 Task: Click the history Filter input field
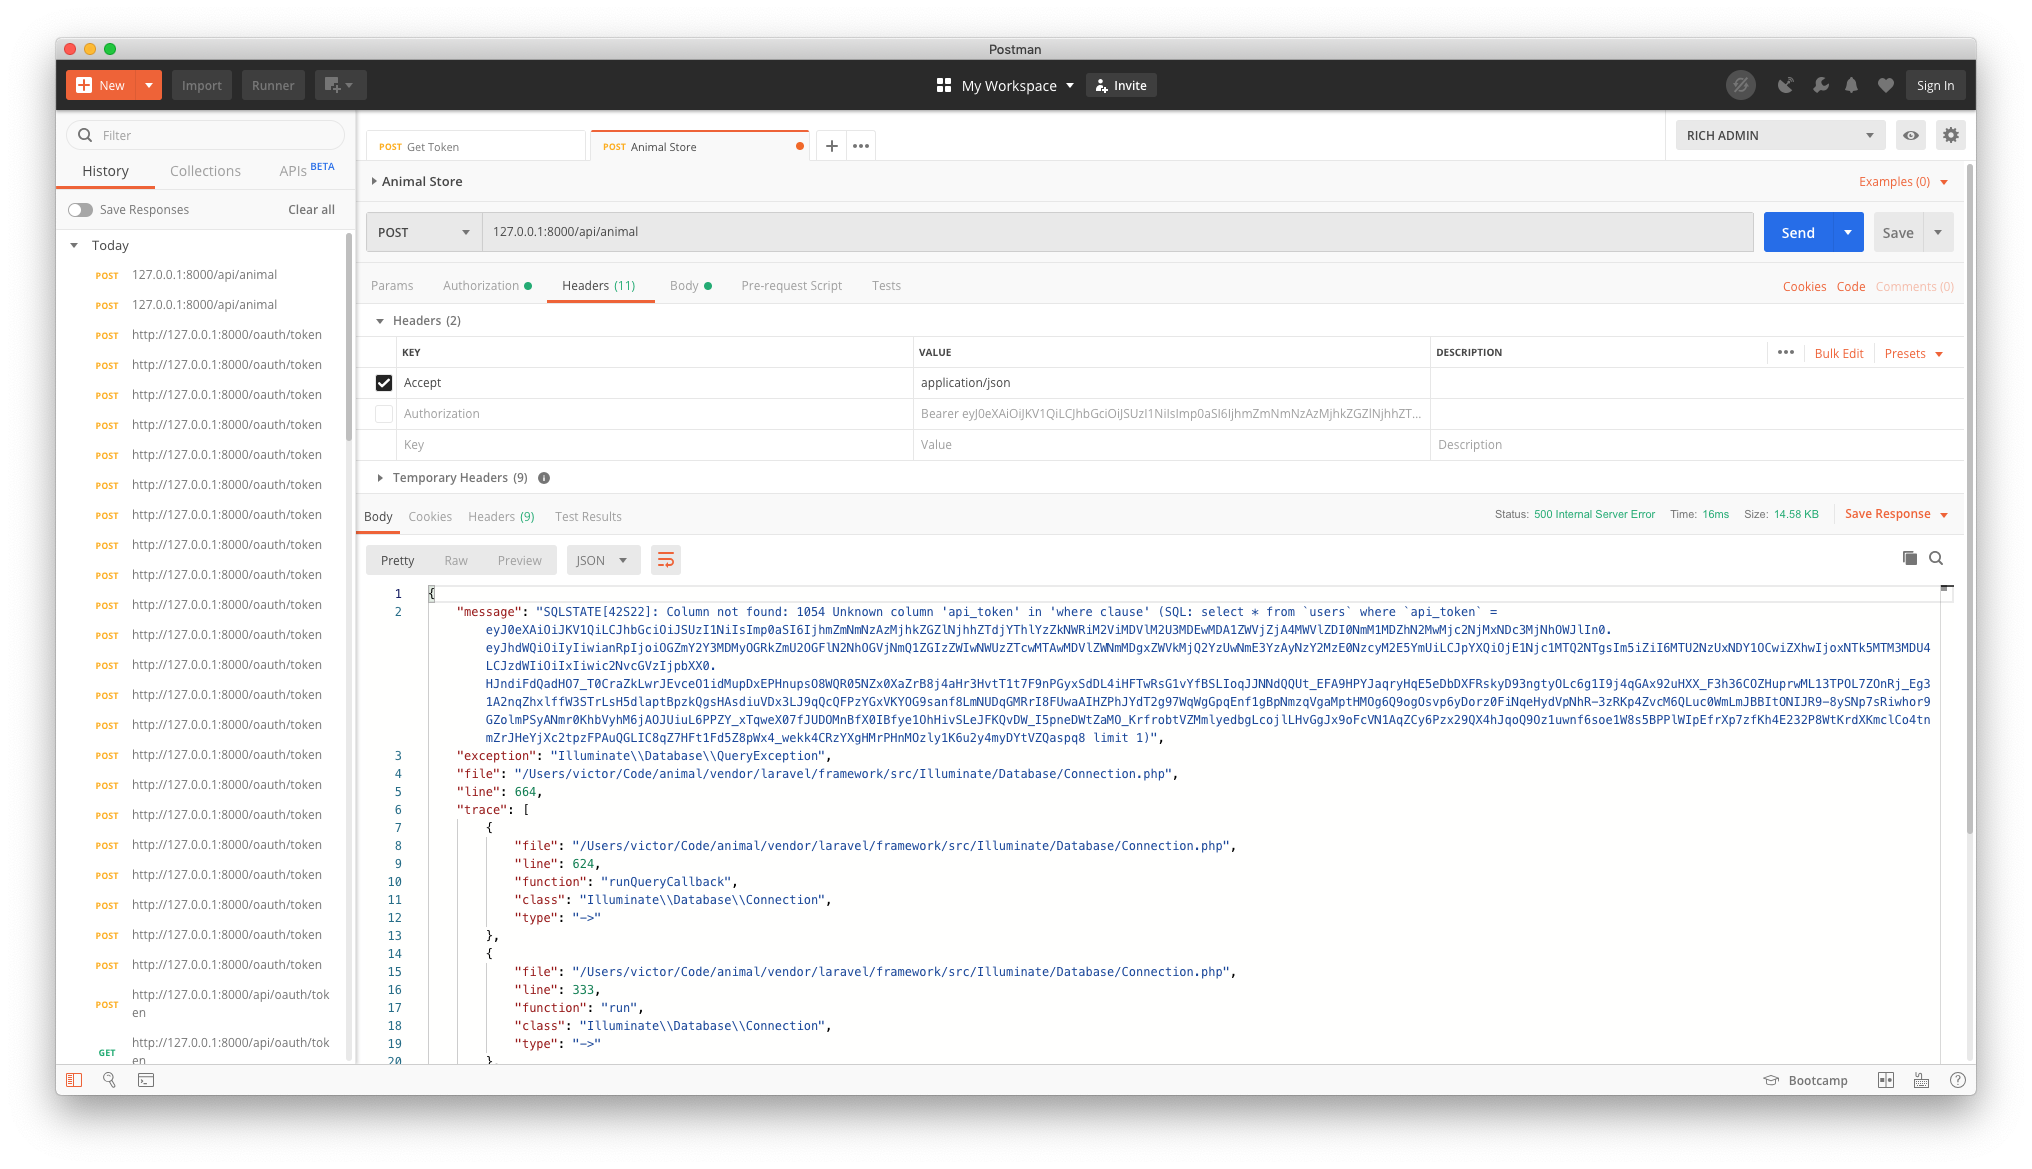click(205, 135)
